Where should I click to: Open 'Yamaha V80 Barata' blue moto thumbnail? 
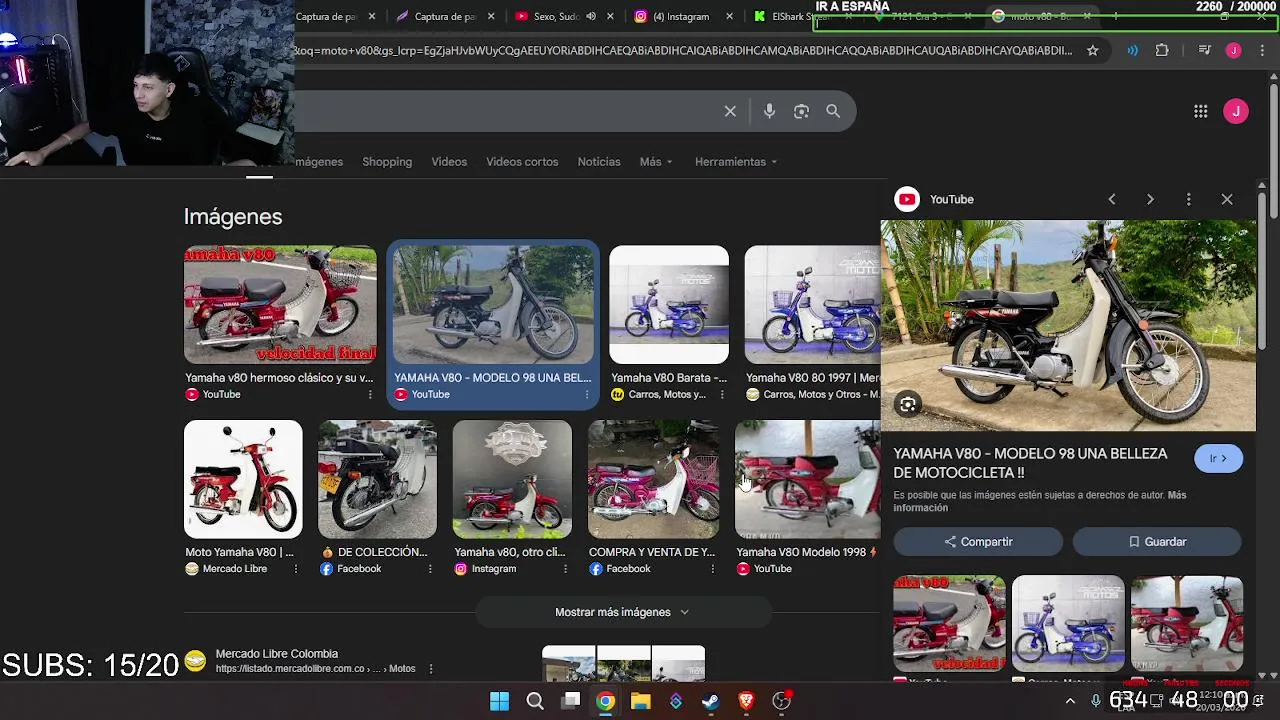point(669,304)
